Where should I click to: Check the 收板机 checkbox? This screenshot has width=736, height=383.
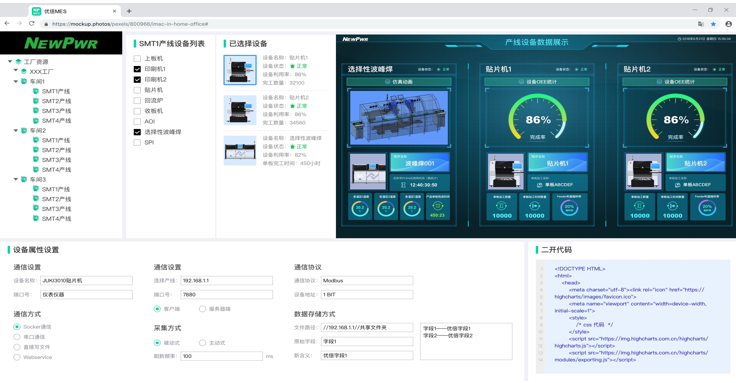point(137,111)
